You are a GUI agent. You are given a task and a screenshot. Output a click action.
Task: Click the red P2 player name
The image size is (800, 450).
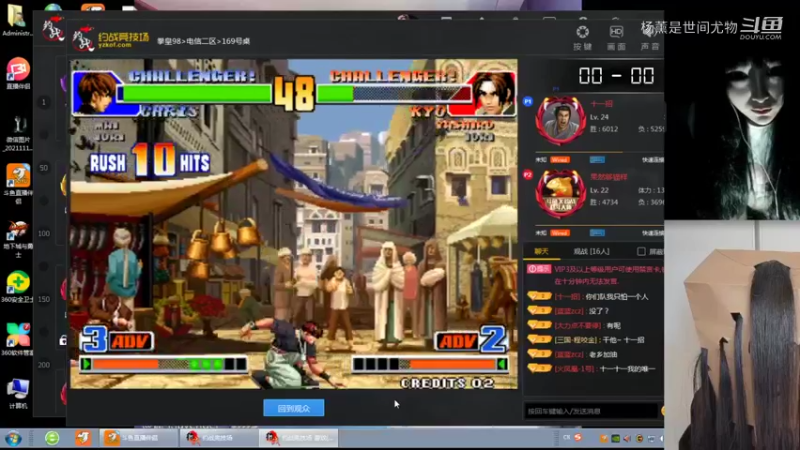click(x=609, y=177)
